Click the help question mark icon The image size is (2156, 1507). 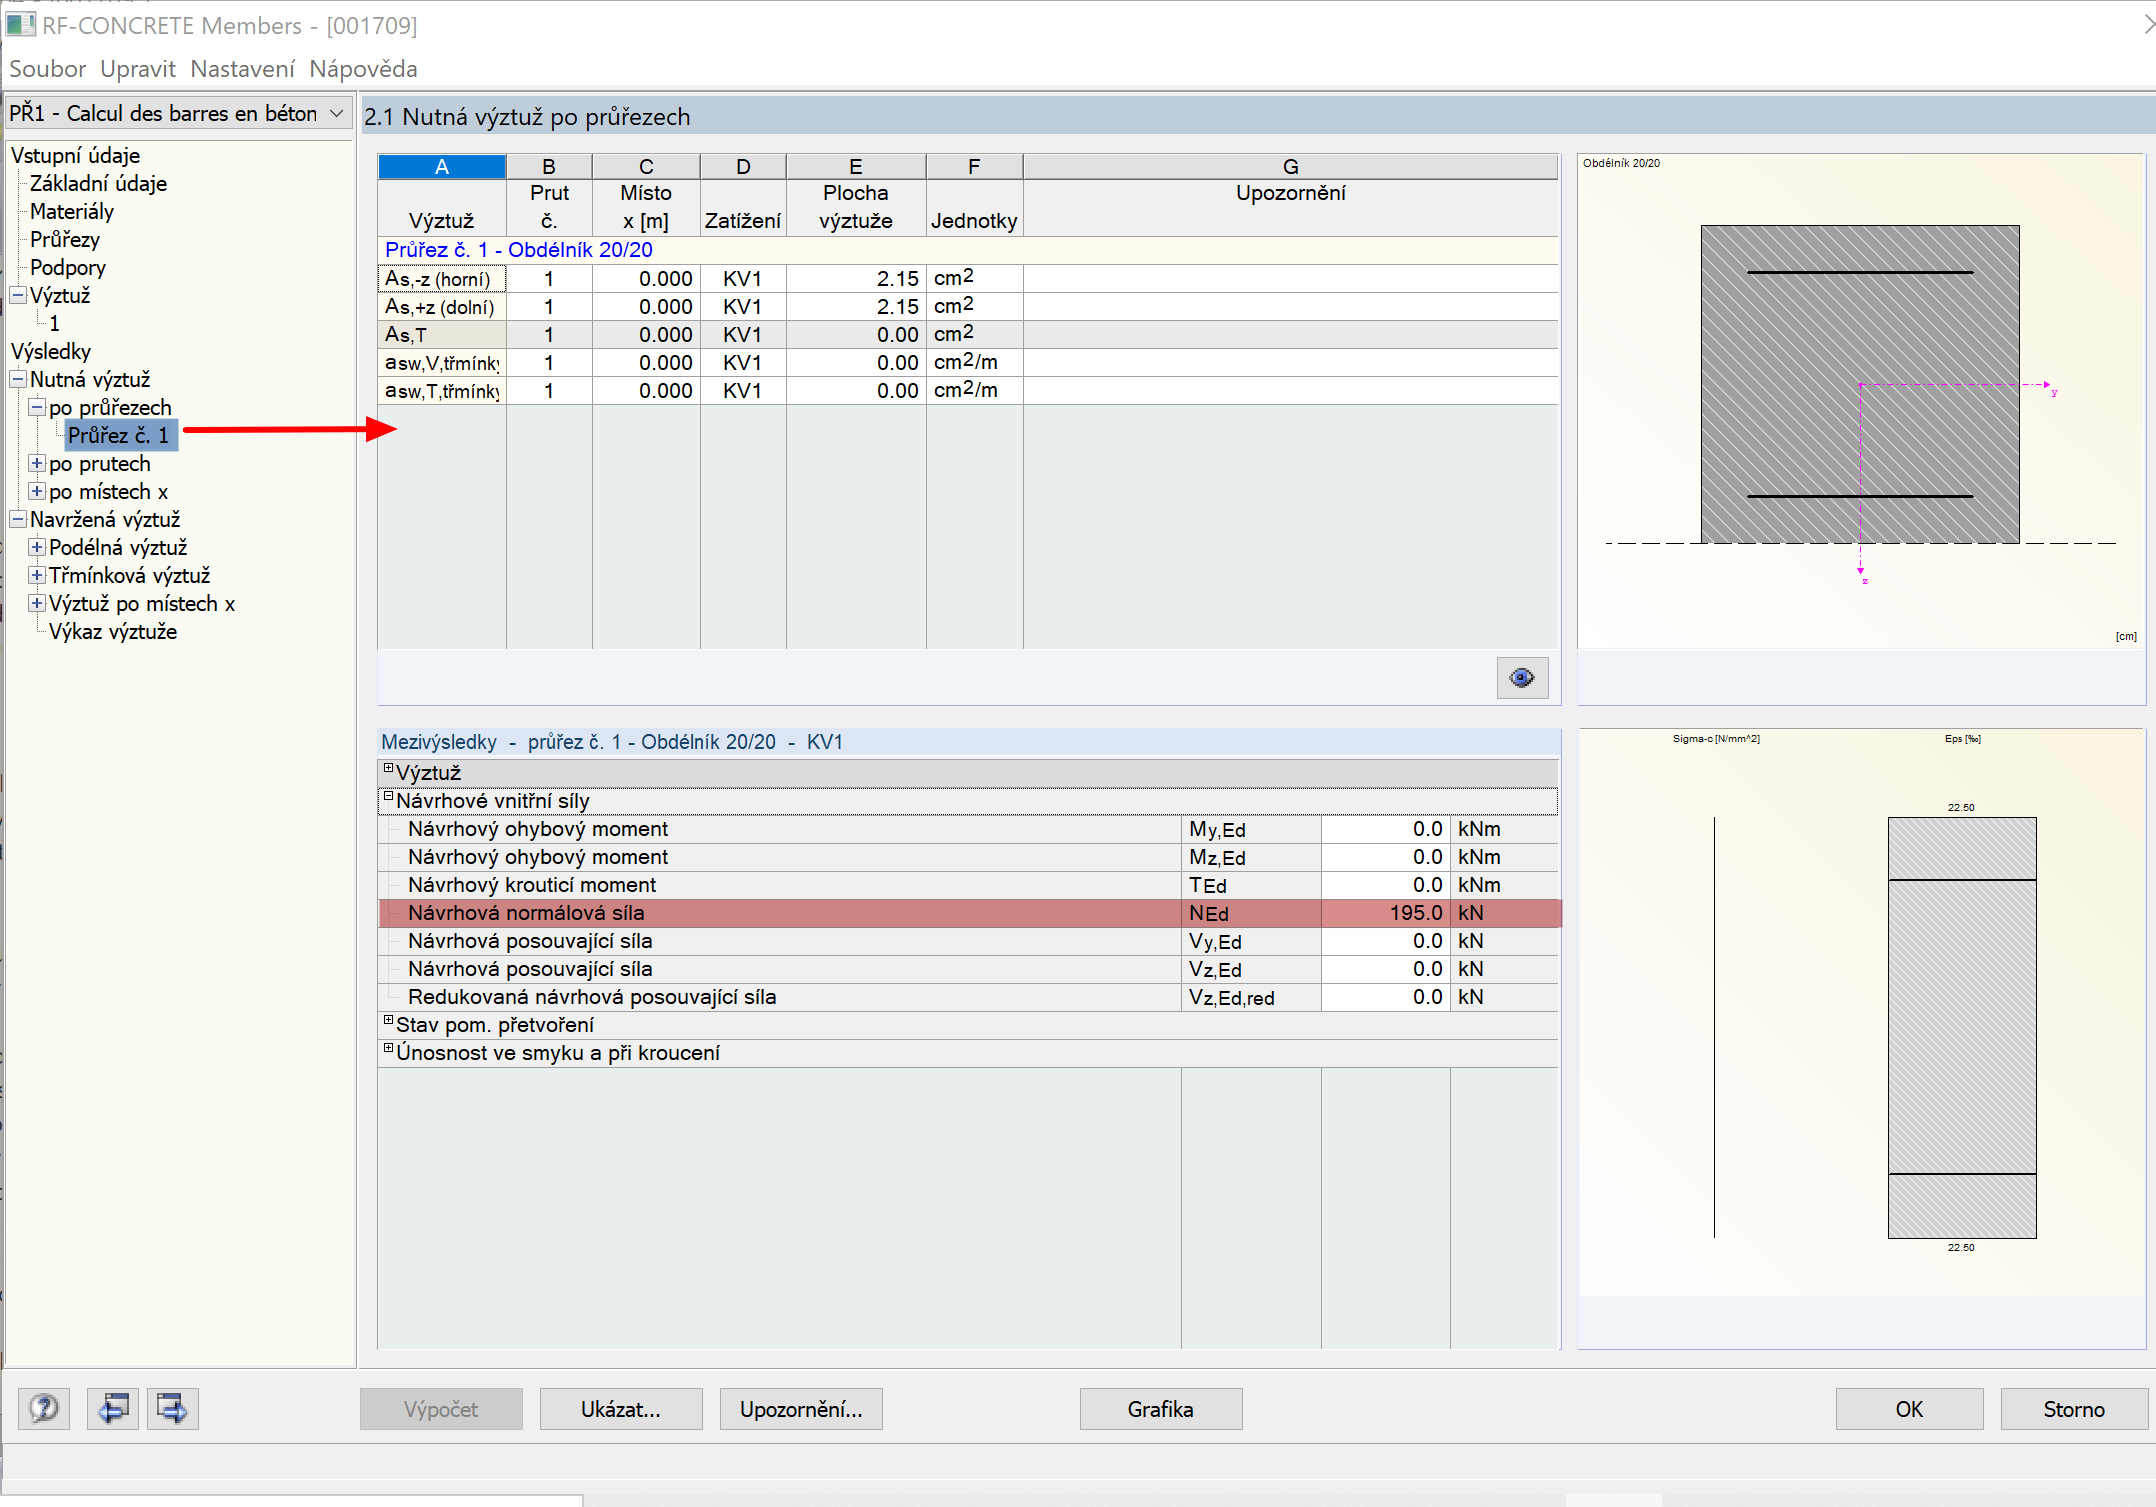pyautogui.click(x=44, y=1409)
